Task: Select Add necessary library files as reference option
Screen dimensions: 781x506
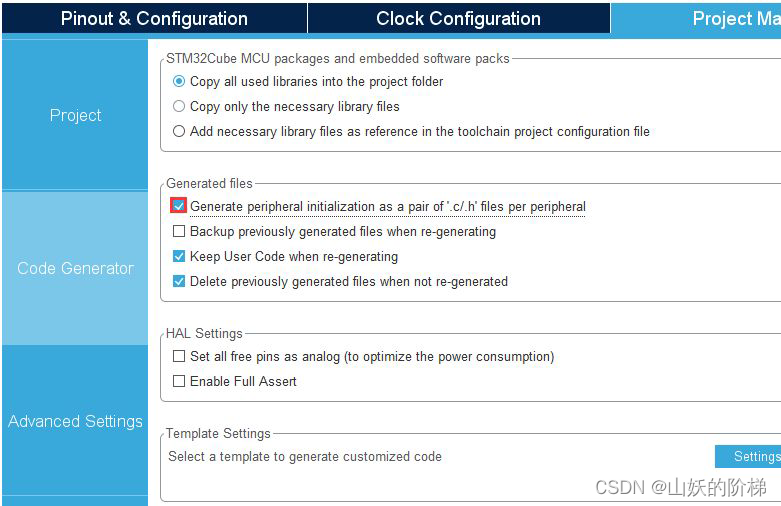Action: (x=179, y=131)
